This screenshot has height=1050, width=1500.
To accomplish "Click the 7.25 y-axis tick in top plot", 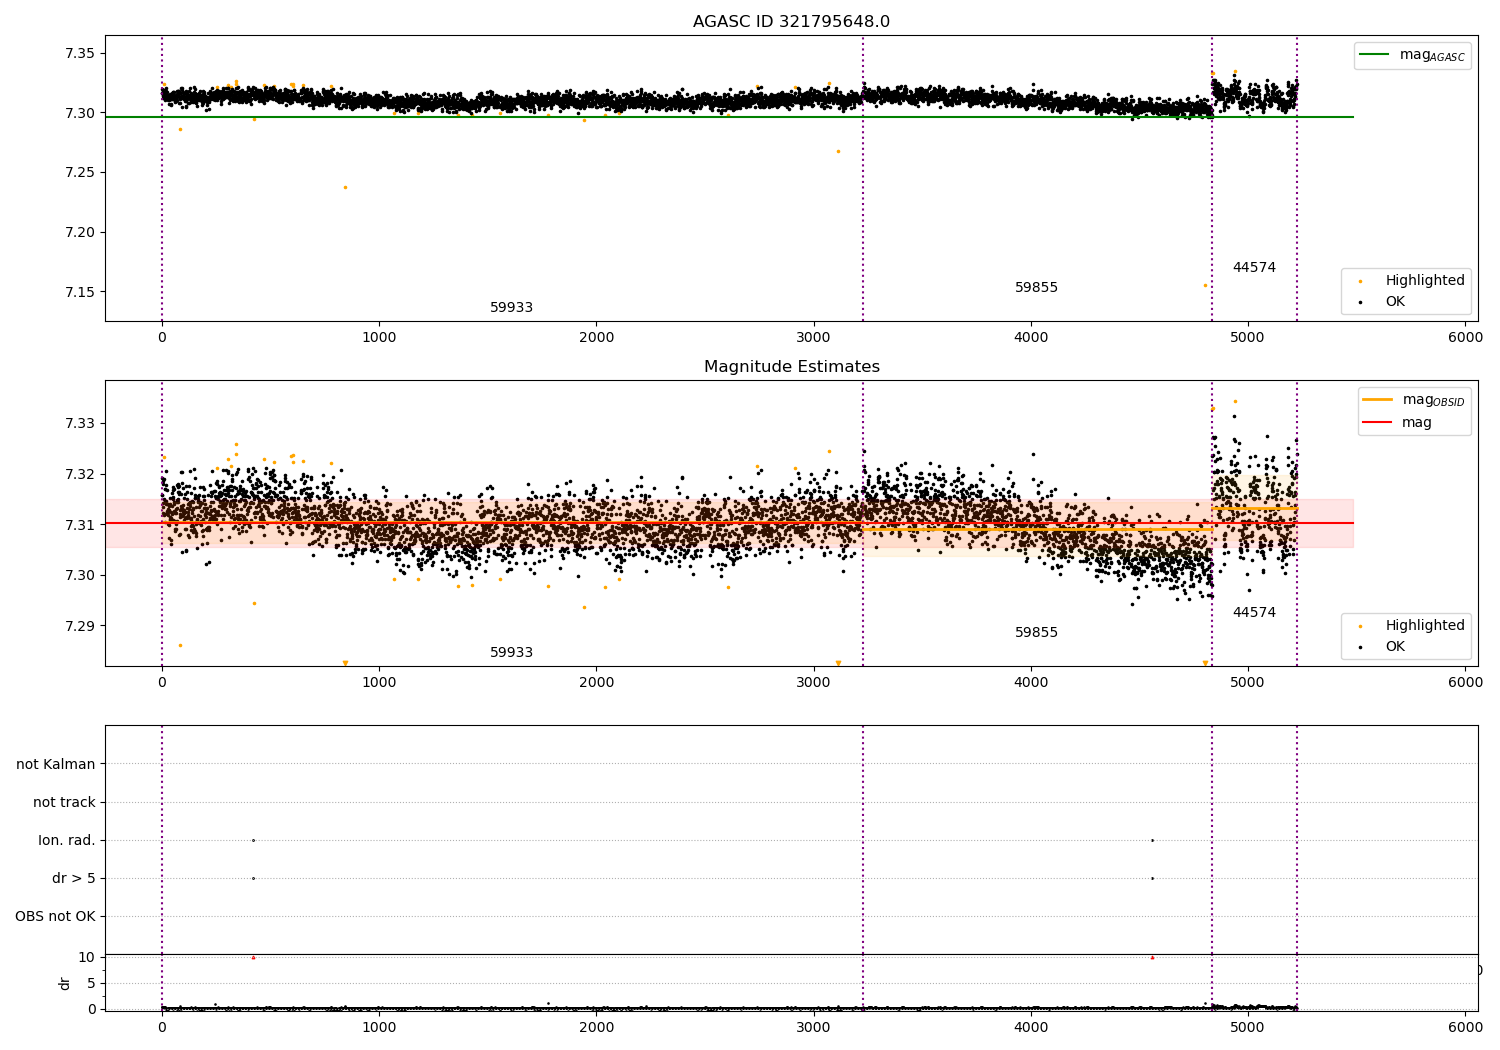I will tap(79, 173).
